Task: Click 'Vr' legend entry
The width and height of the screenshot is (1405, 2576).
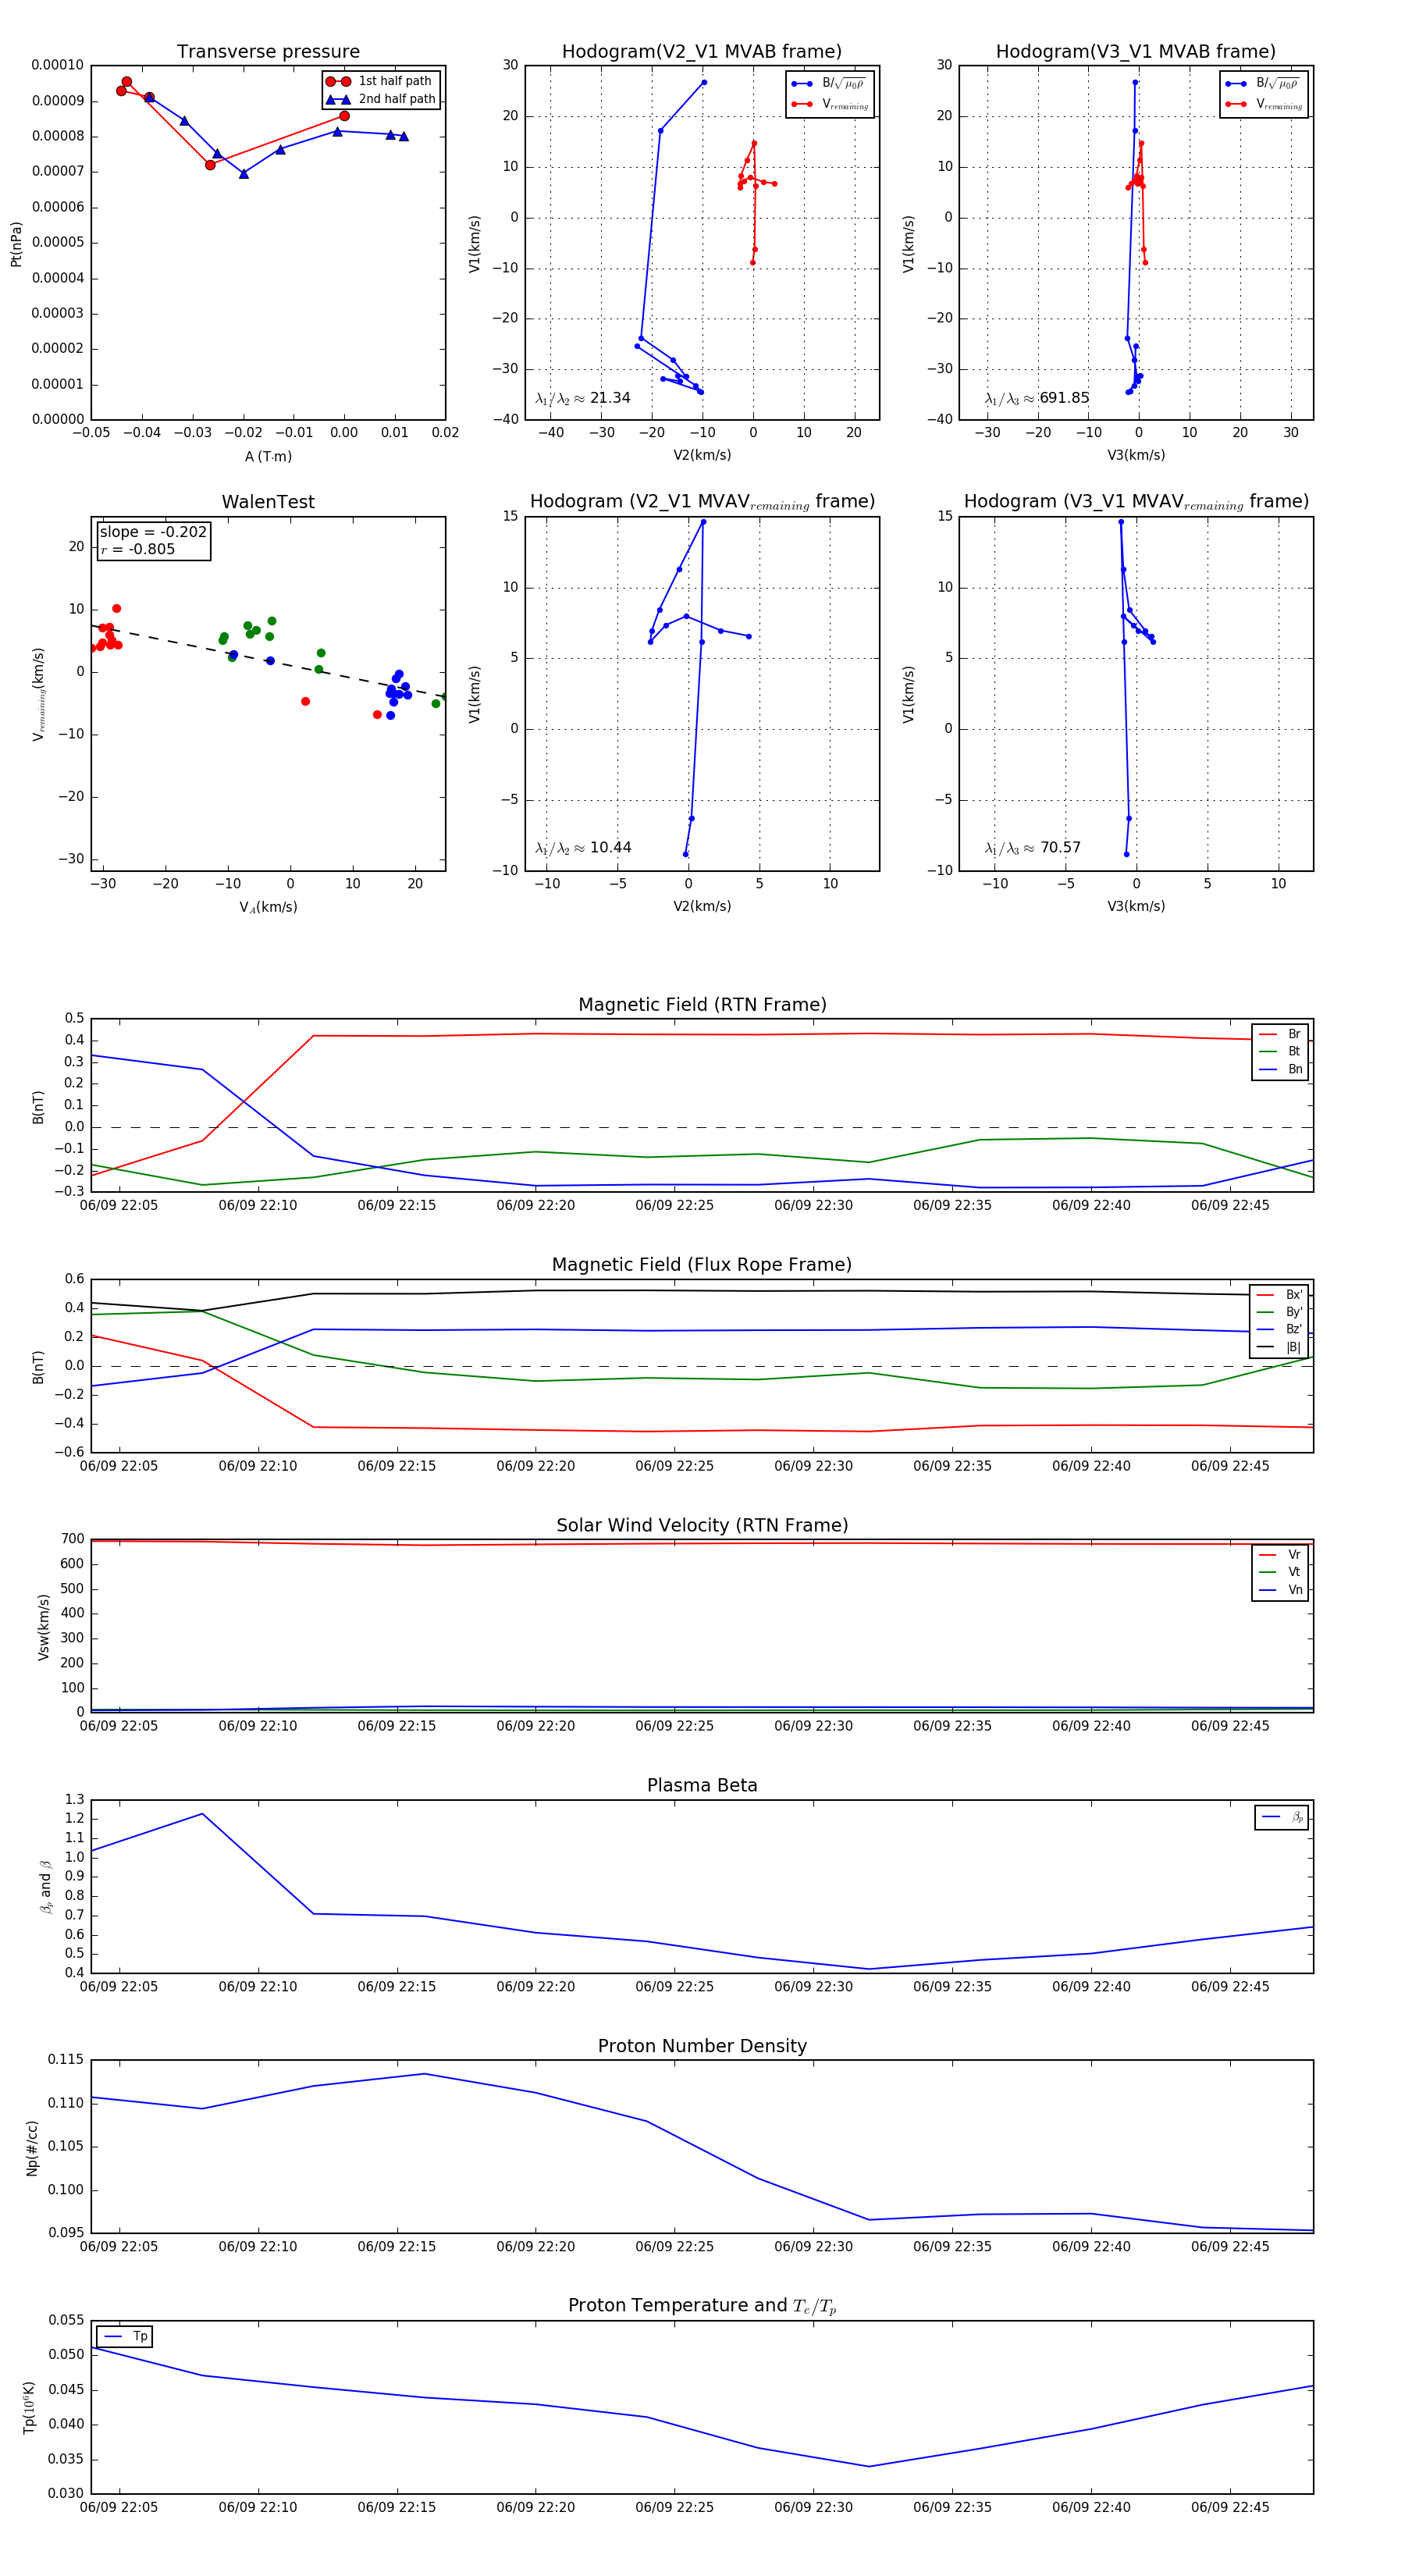Action: click(x=1281, y=1555)
